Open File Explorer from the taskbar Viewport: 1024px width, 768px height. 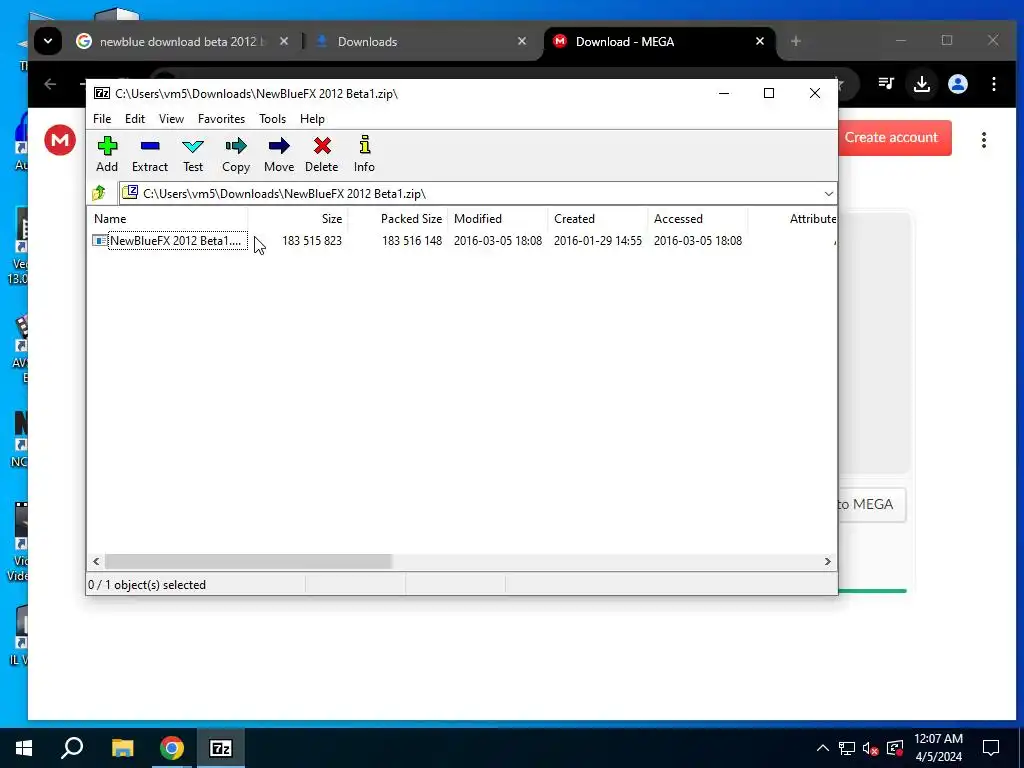(122, 748)
